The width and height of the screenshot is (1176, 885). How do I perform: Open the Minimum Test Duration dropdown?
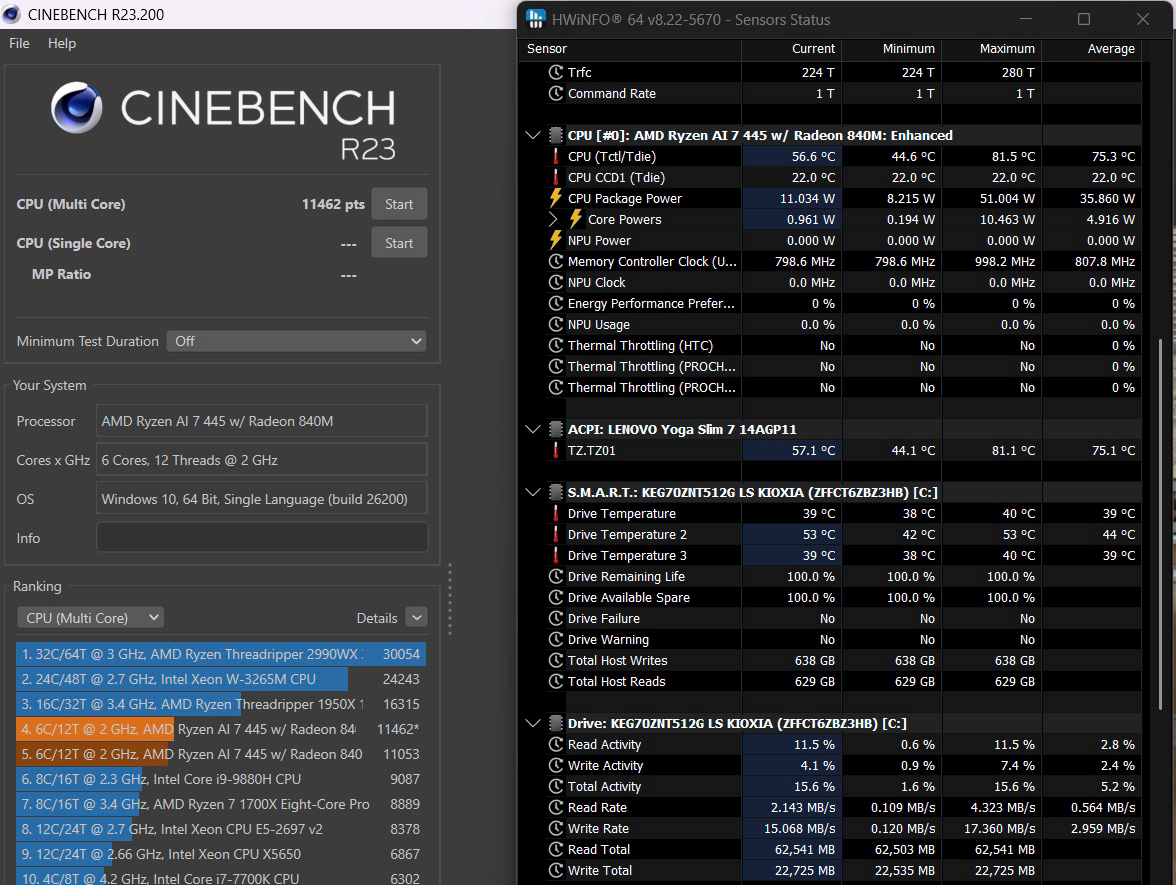tap(296, 341)
